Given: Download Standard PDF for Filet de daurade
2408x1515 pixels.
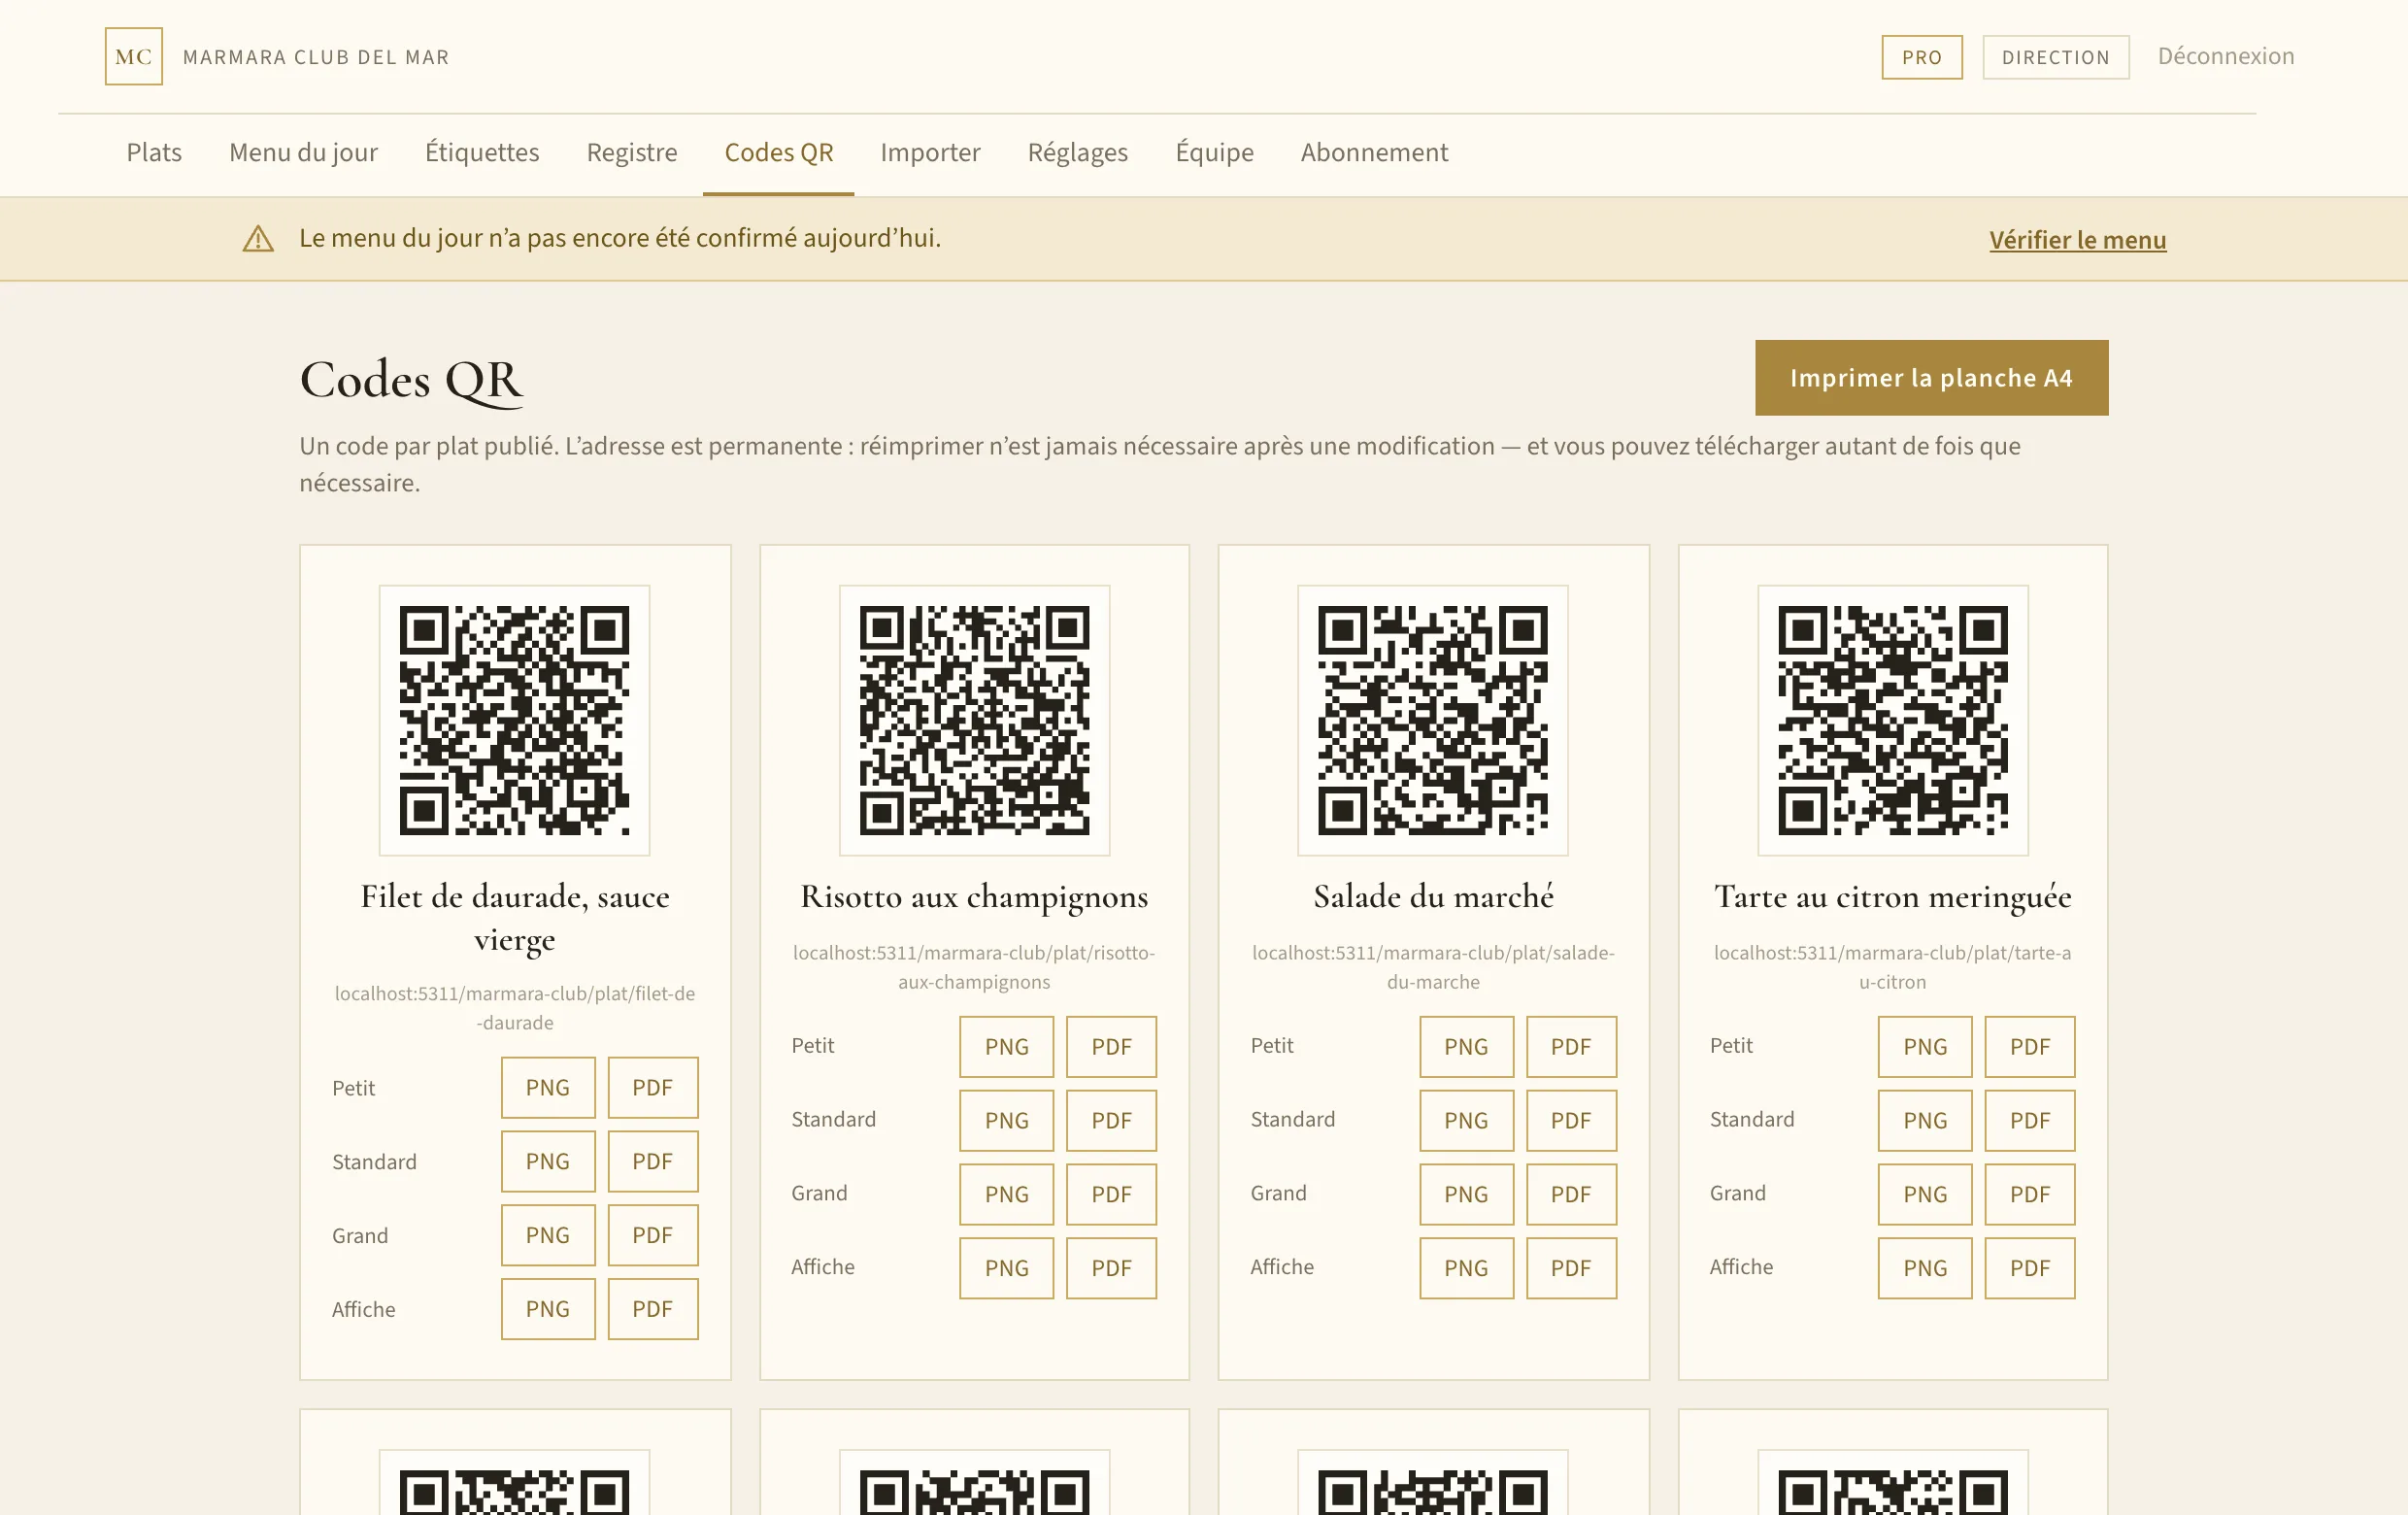Looking at the screenshot, I should [x=653, y=1162].
